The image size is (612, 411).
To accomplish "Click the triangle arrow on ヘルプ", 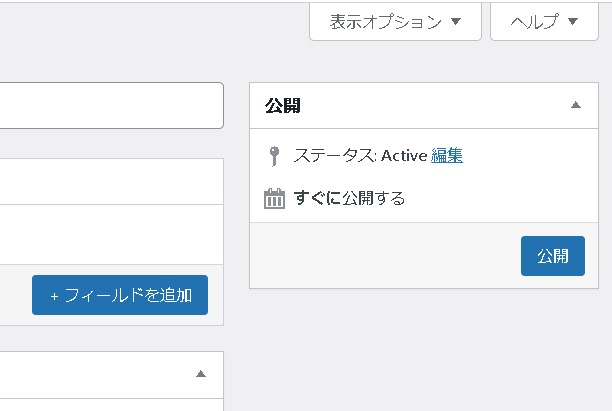I will pyautogui.click(x=573, y=21).
